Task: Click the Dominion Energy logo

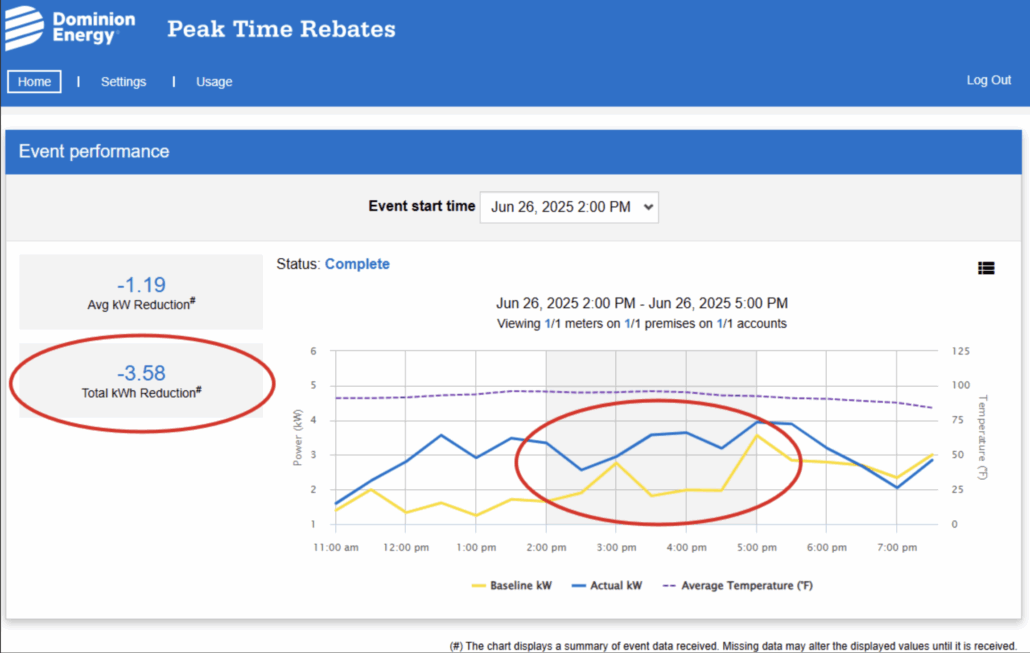Action: pos(70,28)
